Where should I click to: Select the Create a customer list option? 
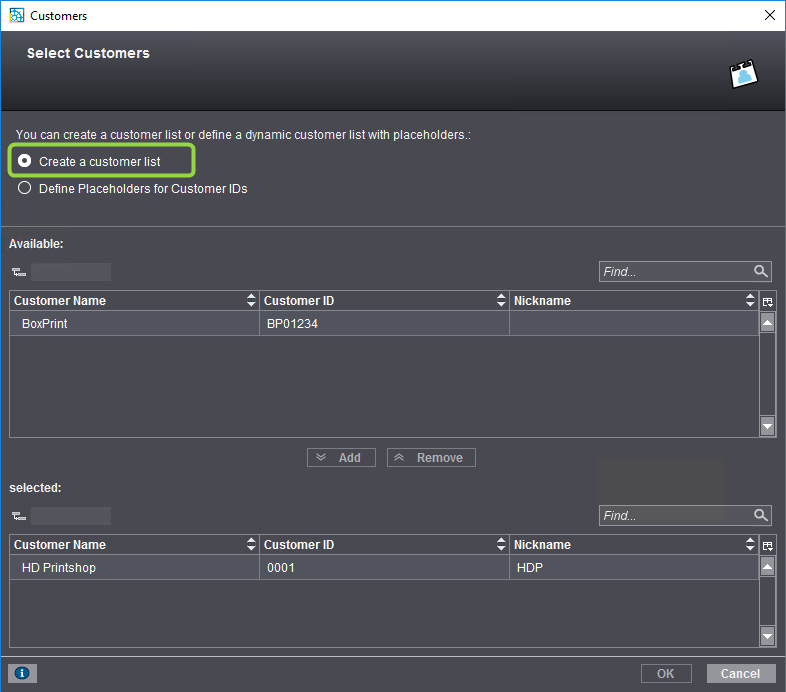pyautogui.click(x=25, y=161)
